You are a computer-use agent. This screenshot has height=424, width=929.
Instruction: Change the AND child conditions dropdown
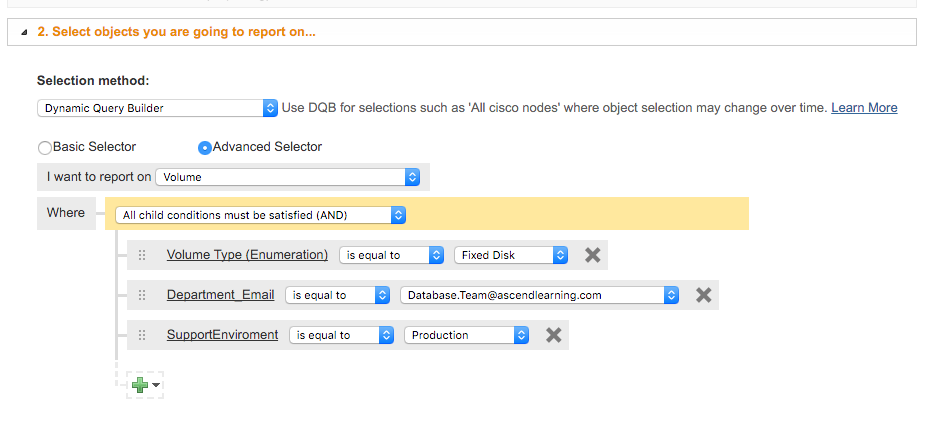point(260,214)
